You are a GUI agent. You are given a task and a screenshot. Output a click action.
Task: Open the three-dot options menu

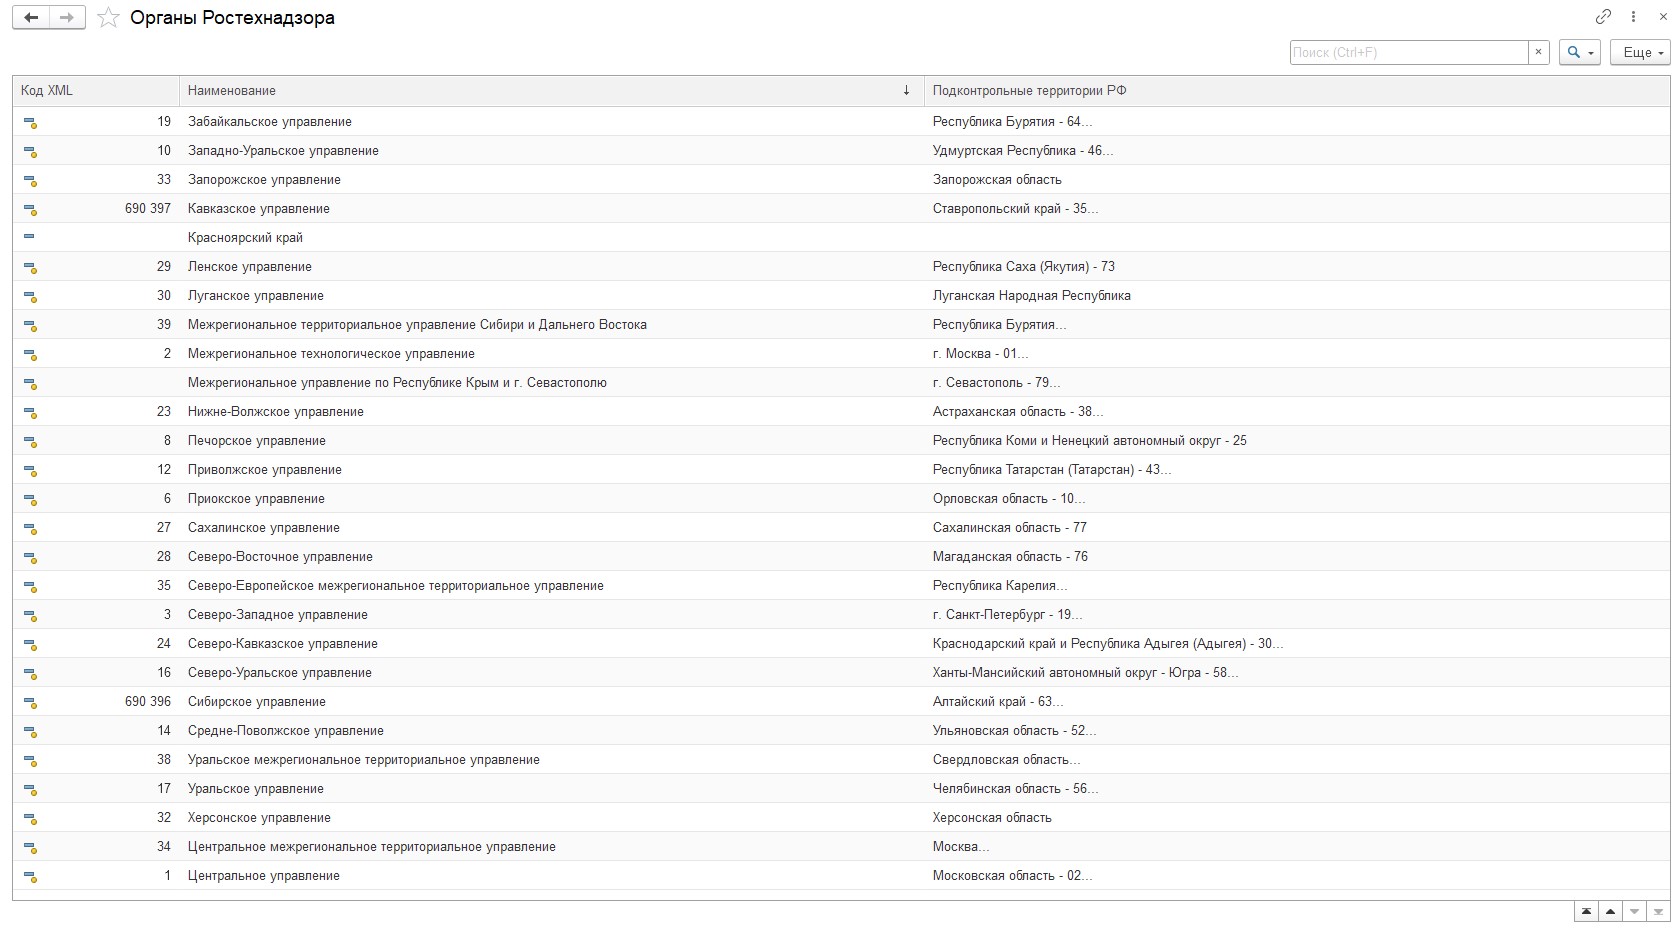point(1633,17)
